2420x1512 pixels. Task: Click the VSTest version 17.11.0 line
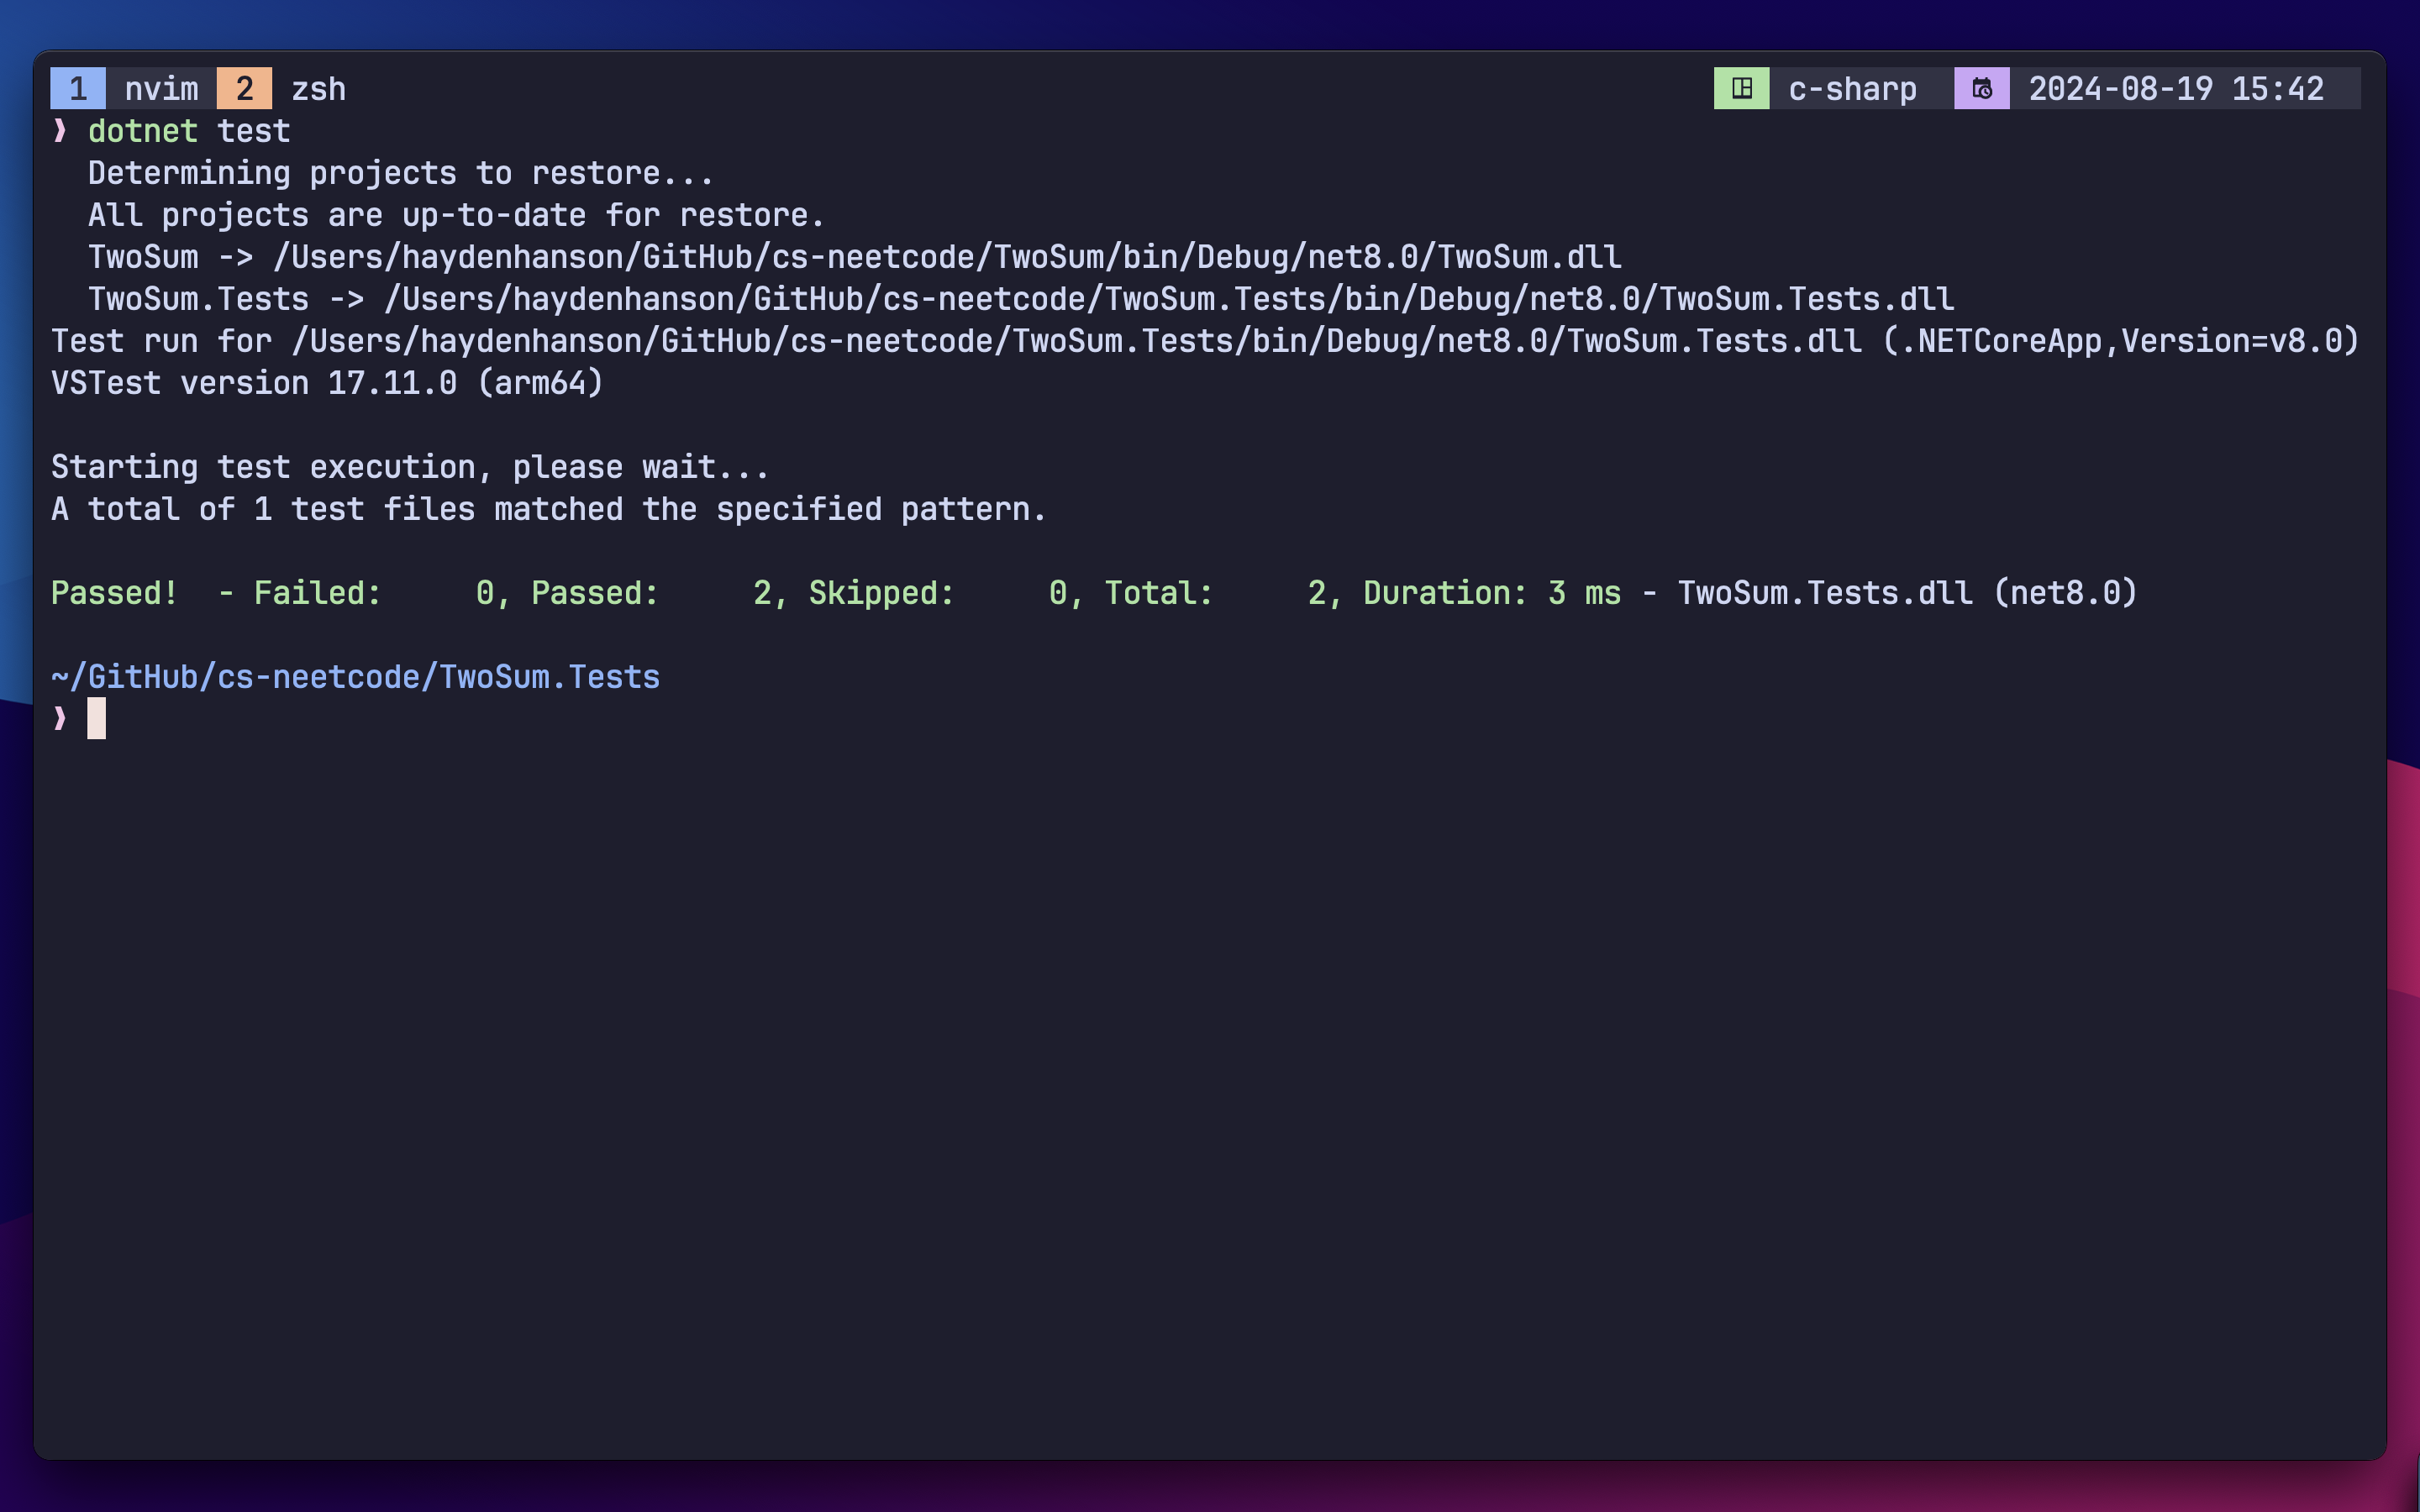(327, 383)
